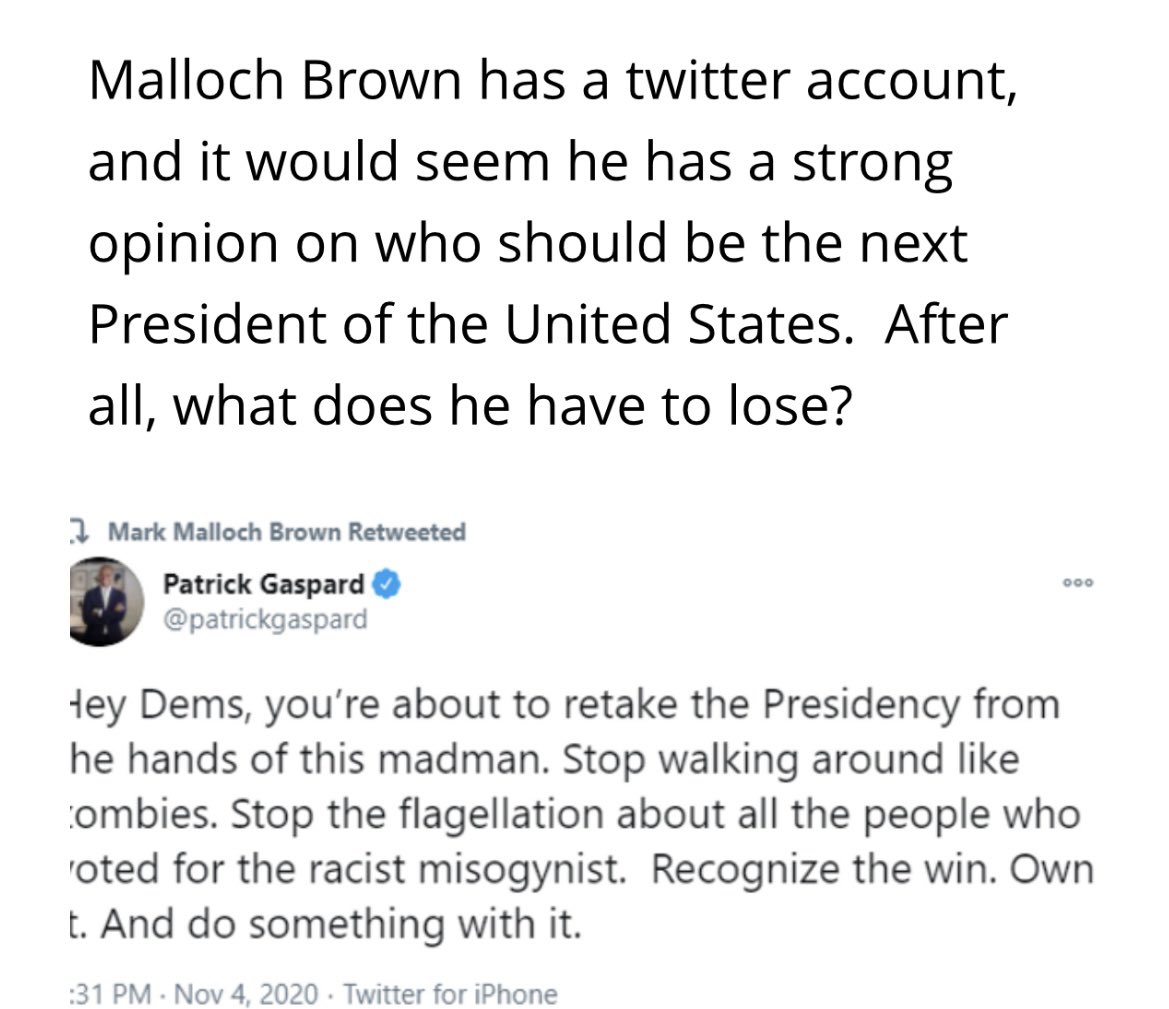The width and height of the screenshot is (1169, 1009).
Task: Click the retweet arrow icon
Action: point(77,531)
